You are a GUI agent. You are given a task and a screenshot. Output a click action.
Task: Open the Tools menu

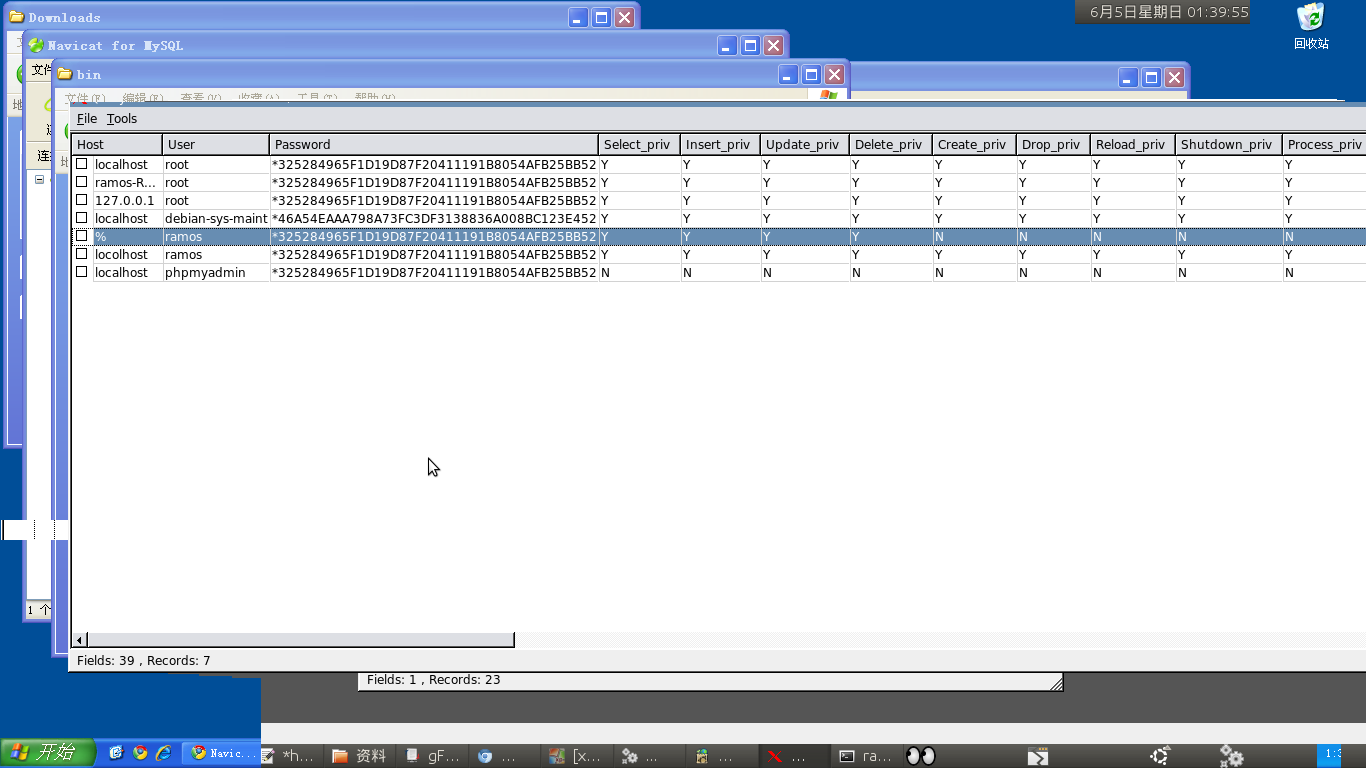(x=122, y=119)
